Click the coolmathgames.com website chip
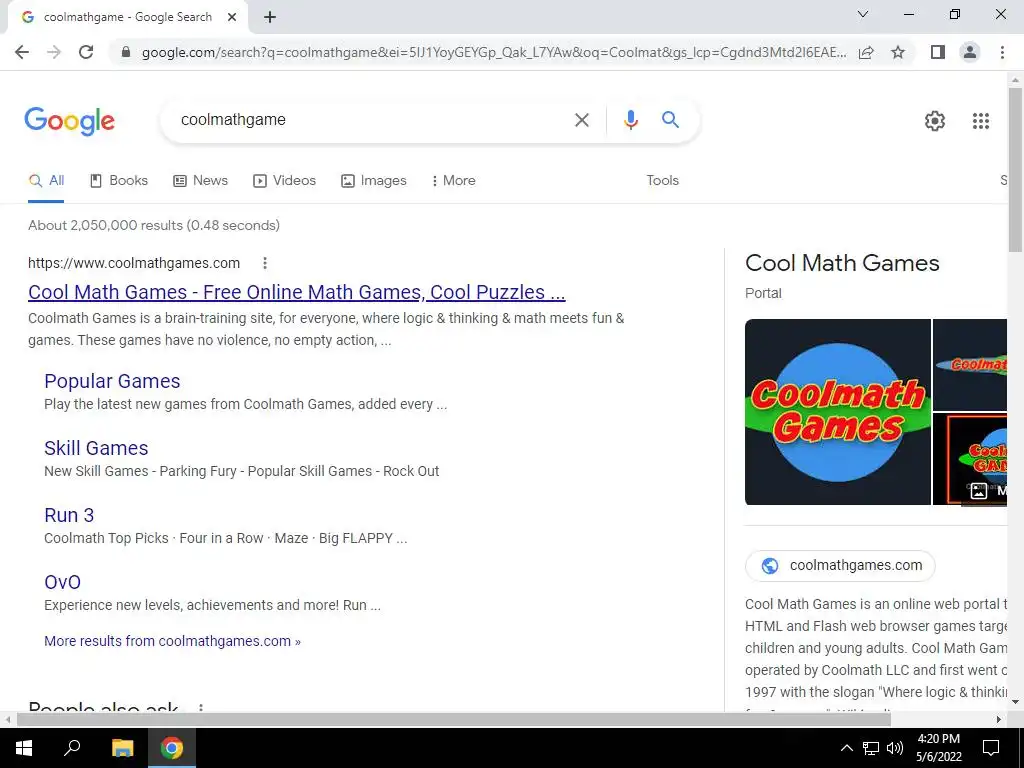1024x768 pixels. (840, 566)
